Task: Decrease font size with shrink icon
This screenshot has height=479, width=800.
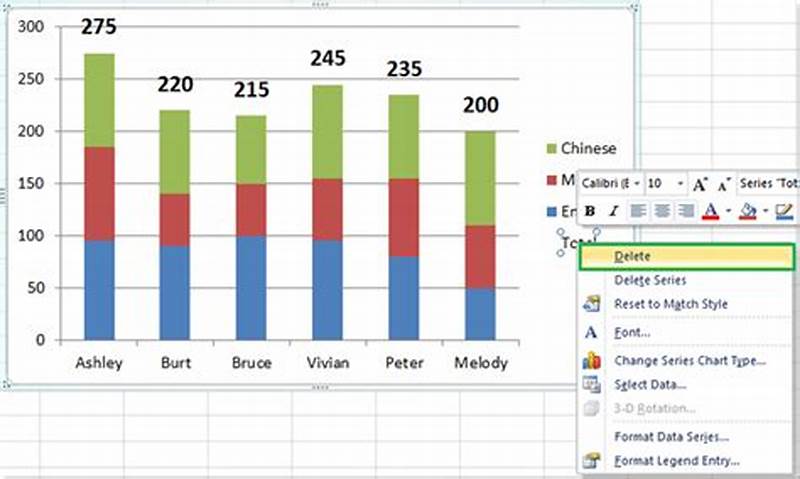Action: click(724, 184)
